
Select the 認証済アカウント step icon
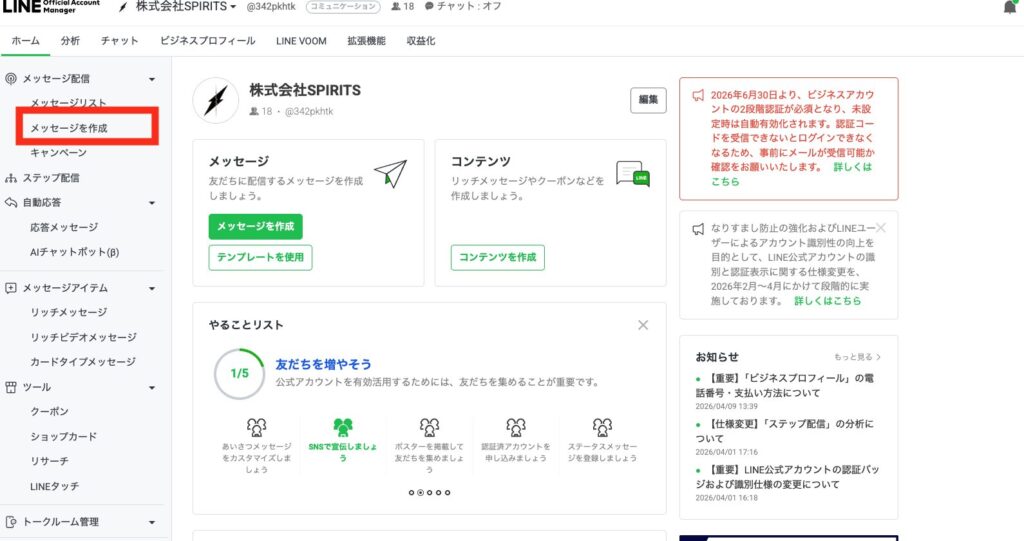(516, 427)
